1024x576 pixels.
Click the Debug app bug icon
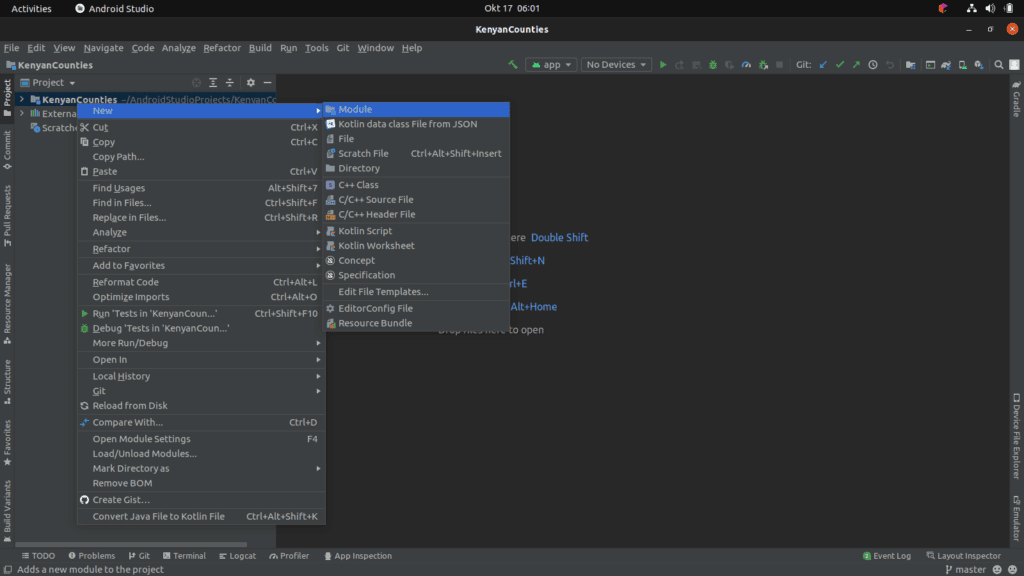pos(713,65)
